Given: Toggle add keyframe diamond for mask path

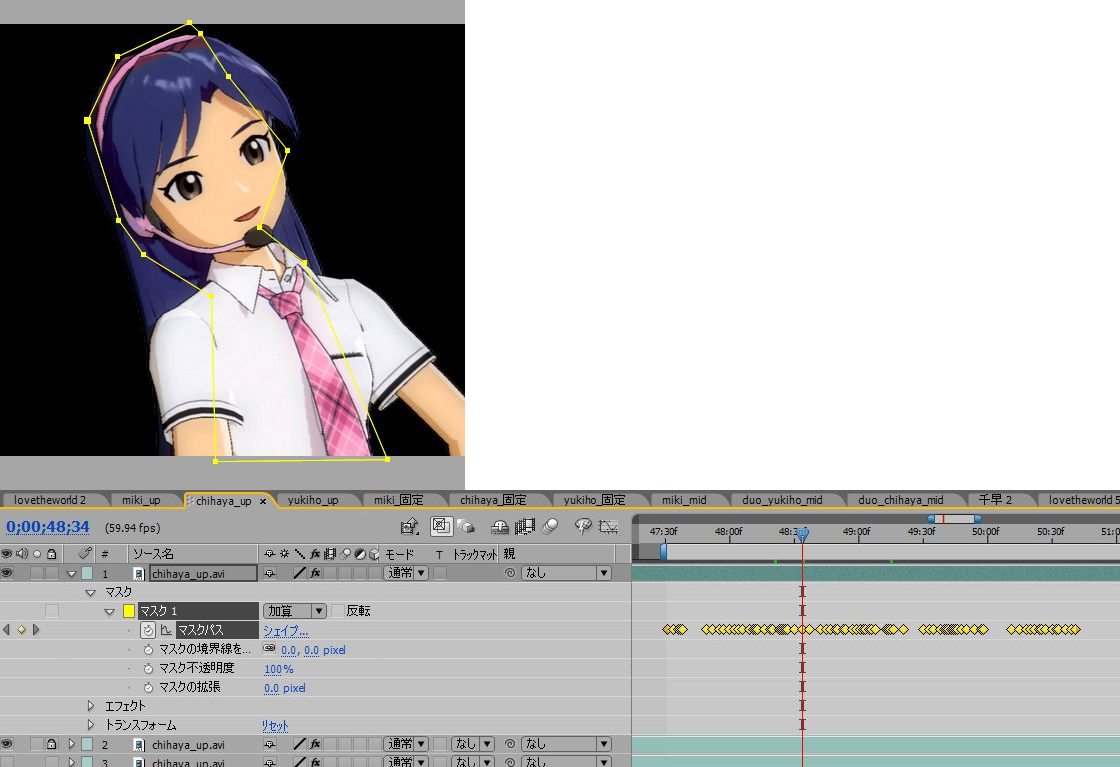Looking at the screenshot, I should pyautogui.click(x=21, y=629).
